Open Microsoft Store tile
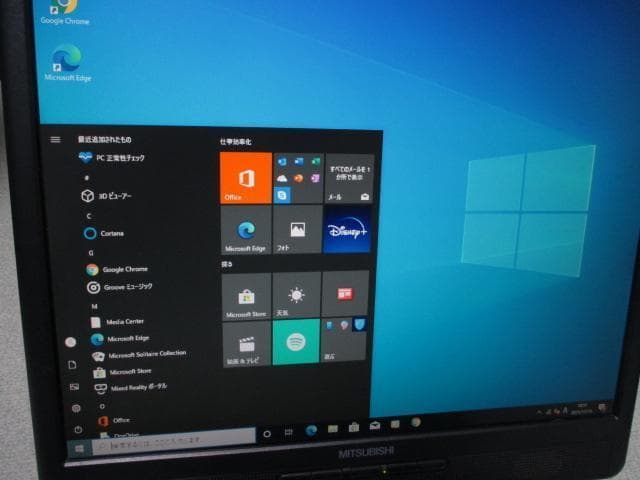The image size is (640, 480). coord(247,296)
